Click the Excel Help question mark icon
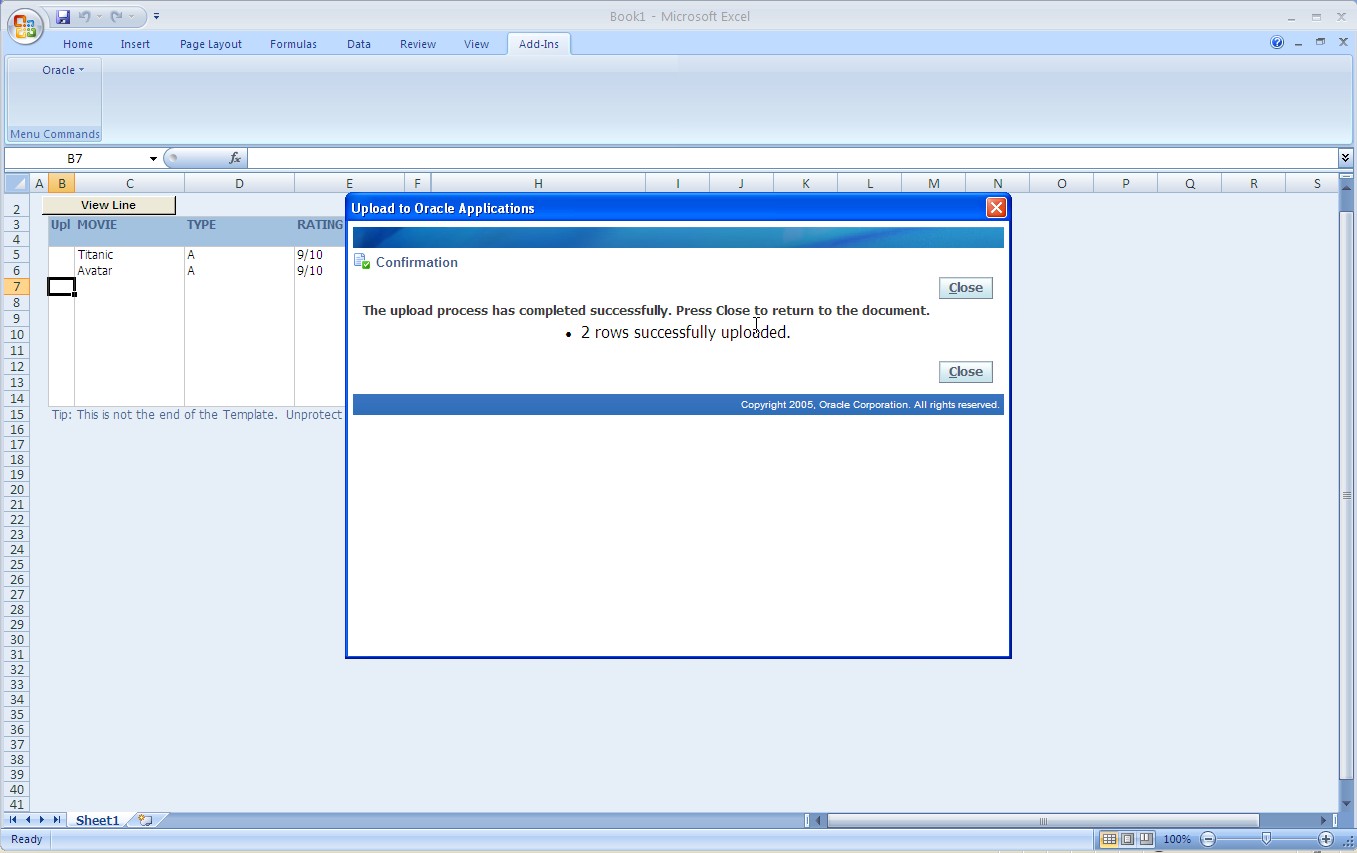 click(1277, 43)
